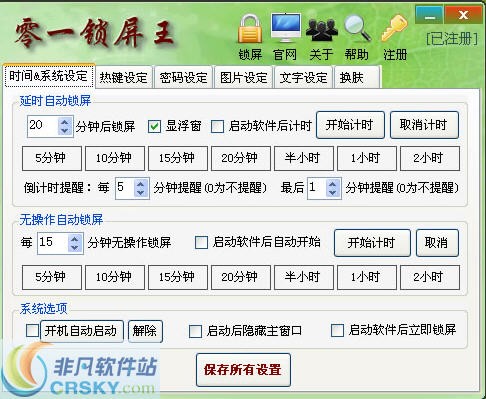Open the 图片设定 tab

tap(244, 78)
